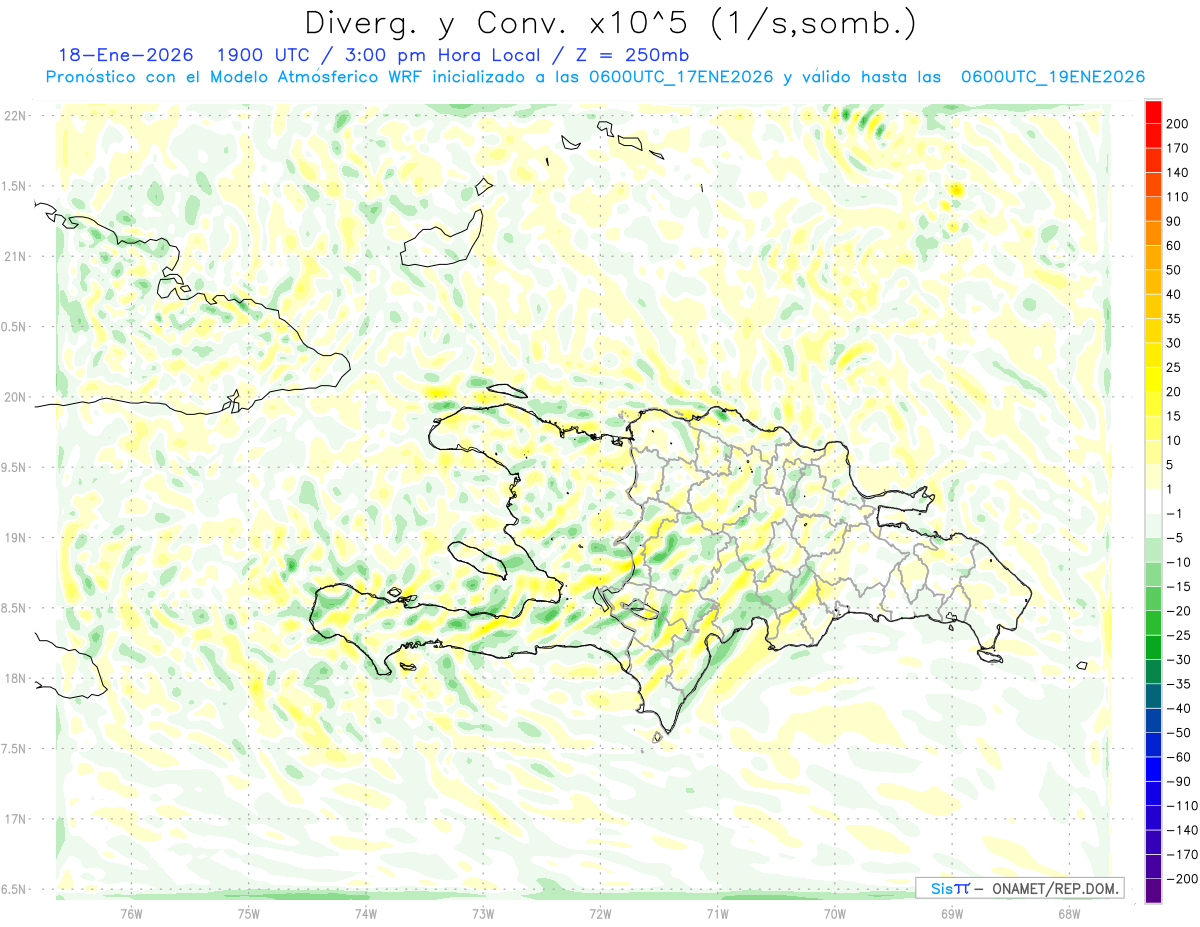Click the "SisTT - ONAMET/REP.DOM." credit box
The height and width of the screenshot is (927, 1200).
pyautogui.click(x=1020, y=888)
